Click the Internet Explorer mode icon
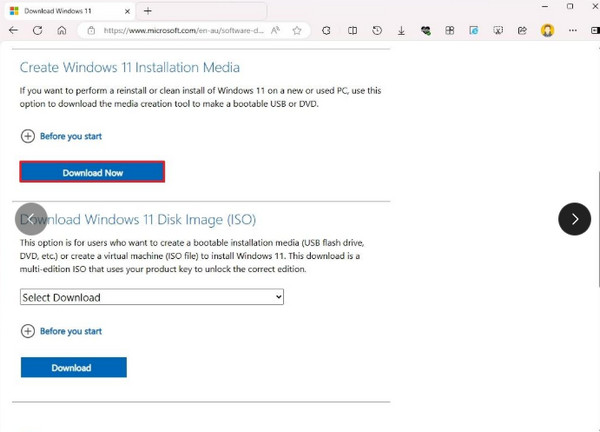 coord(474,30)
